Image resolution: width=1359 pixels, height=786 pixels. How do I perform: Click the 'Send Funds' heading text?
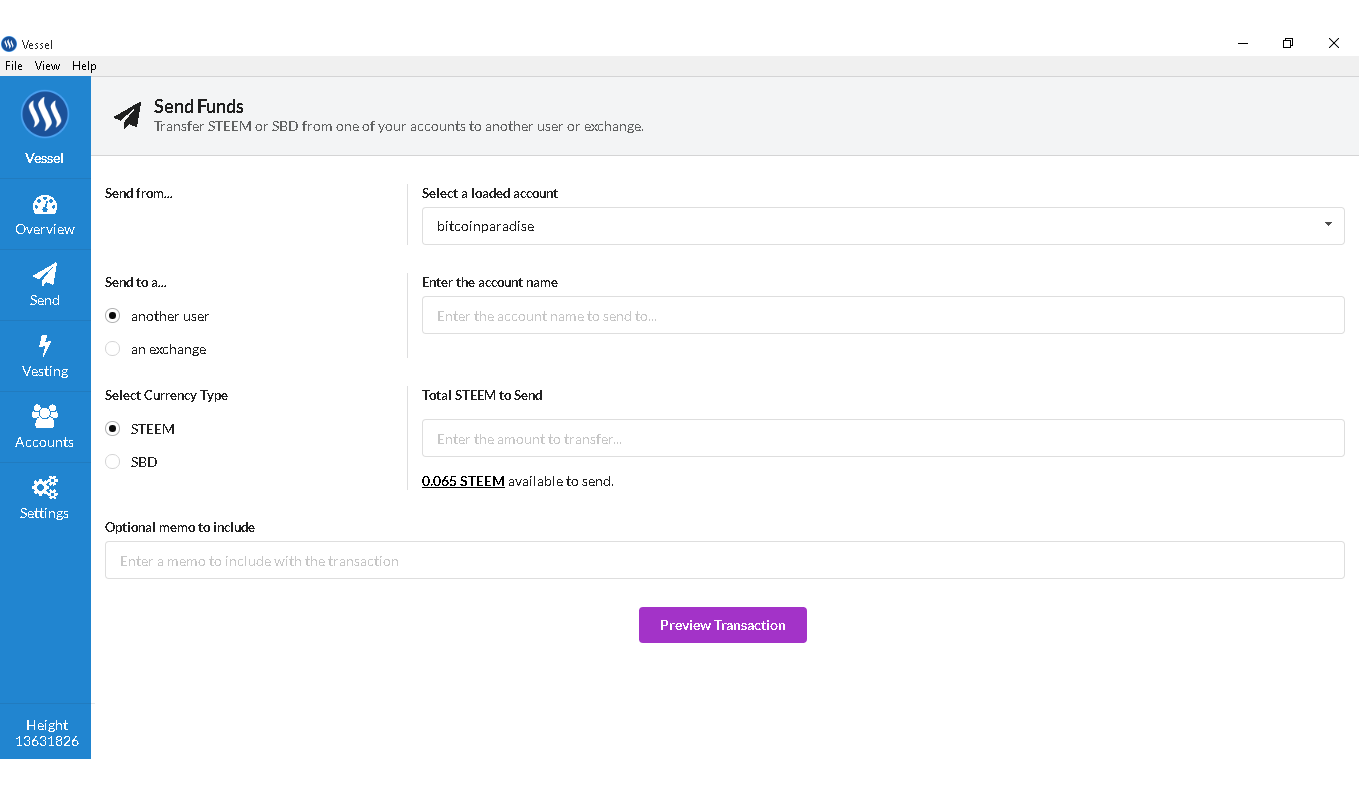199,106
